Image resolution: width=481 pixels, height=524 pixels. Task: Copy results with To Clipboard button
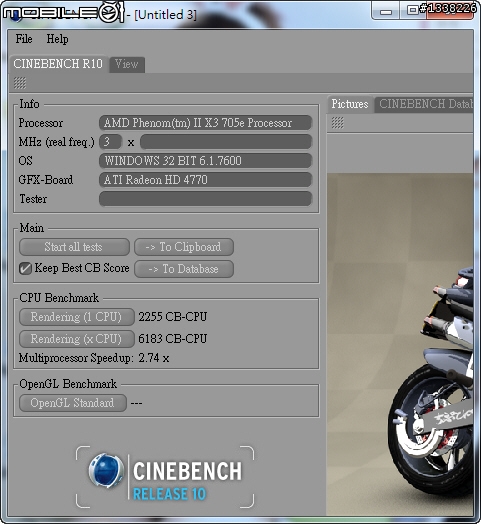[x=184, y=247]
